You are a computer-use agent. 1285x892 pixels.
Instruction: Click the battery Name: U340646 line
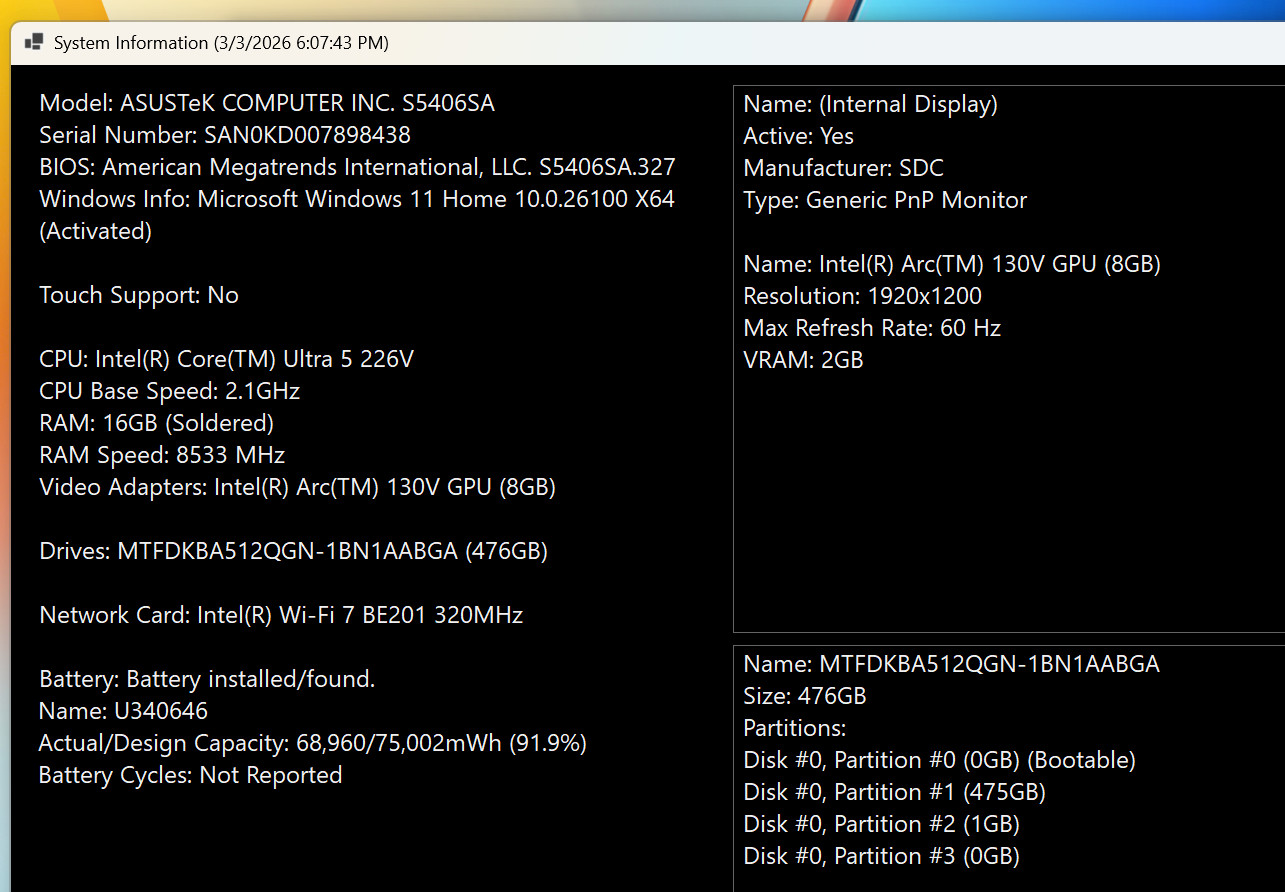pyautogui.click(x=124, y=711)
